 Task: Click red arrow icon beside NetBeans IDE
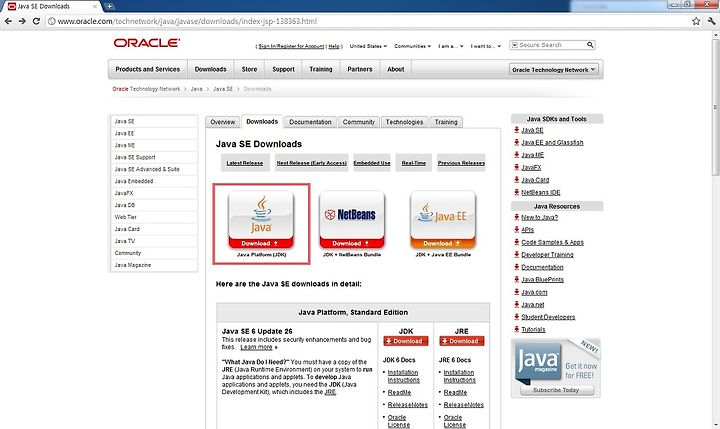[517, 192]
